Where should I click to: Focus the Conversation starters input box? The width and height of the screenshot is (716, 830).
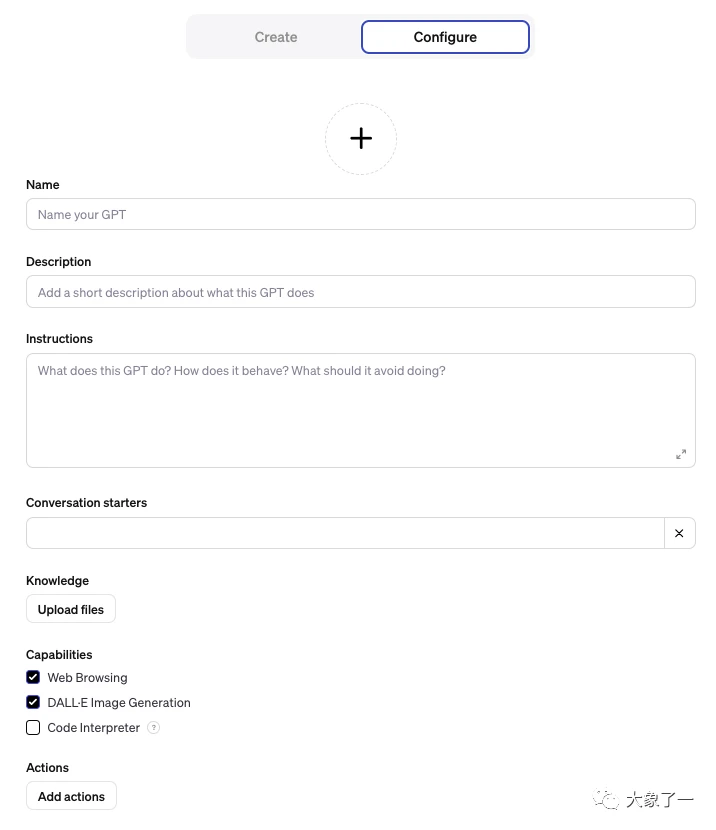coord(345,533)
